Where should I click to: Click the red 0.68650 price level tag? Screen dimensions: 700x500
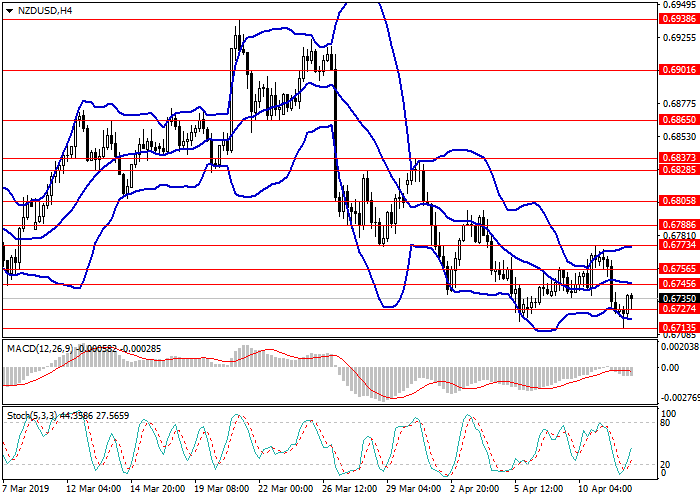[678, 119]
